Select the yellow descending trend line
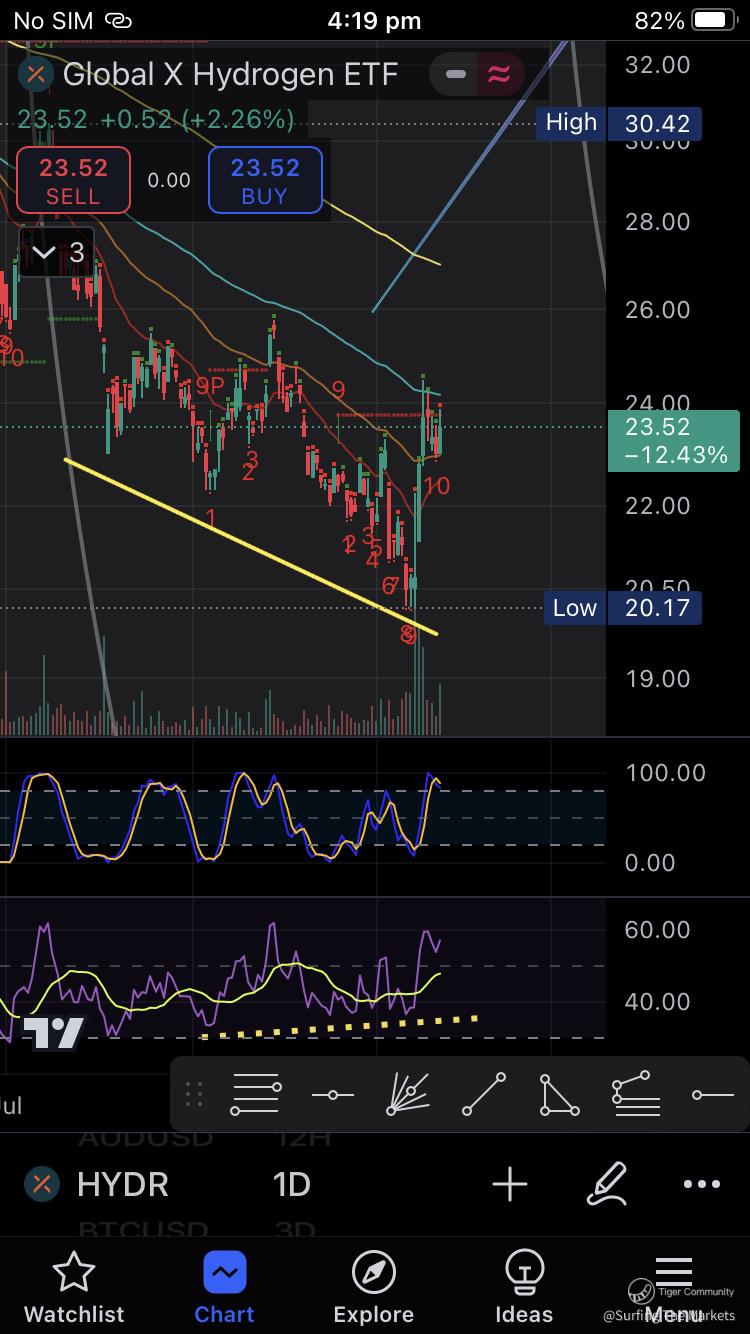The image size is (750, 1334). coord(250,545)
